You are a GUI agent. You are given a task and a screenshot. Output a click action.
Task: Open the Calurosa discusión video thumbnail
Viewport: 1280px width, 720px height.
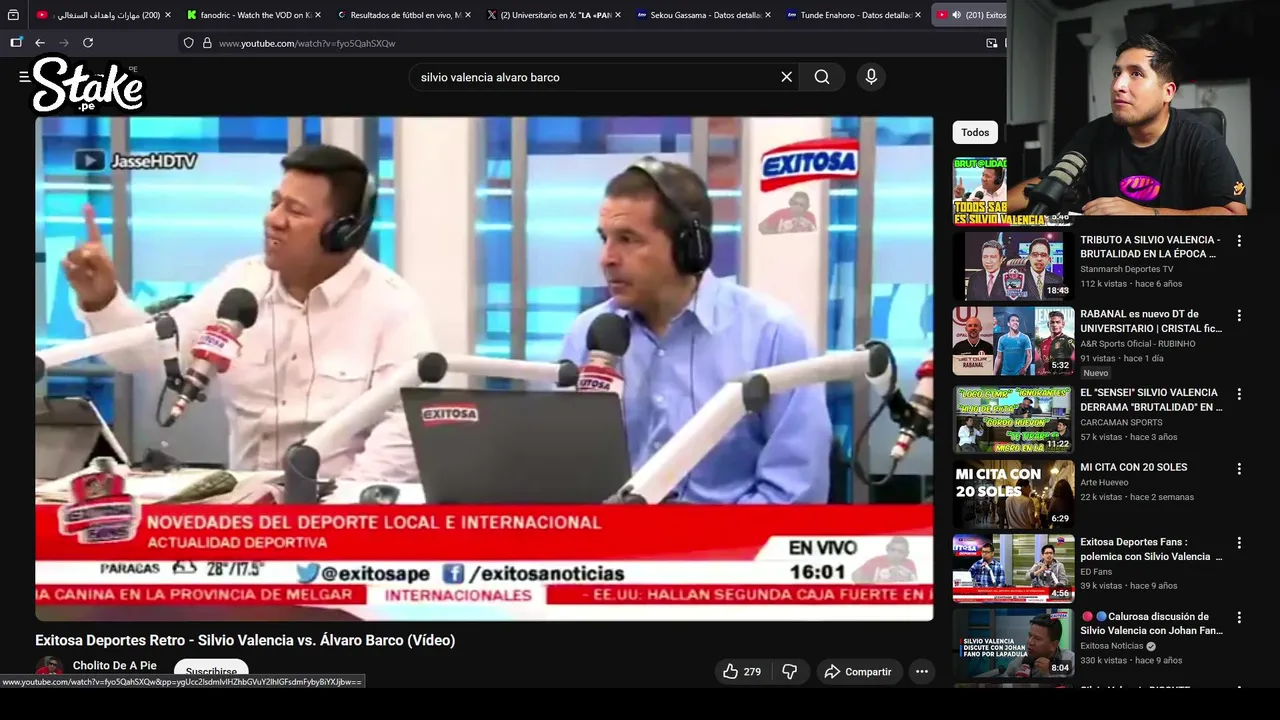tap(1013, 643)
